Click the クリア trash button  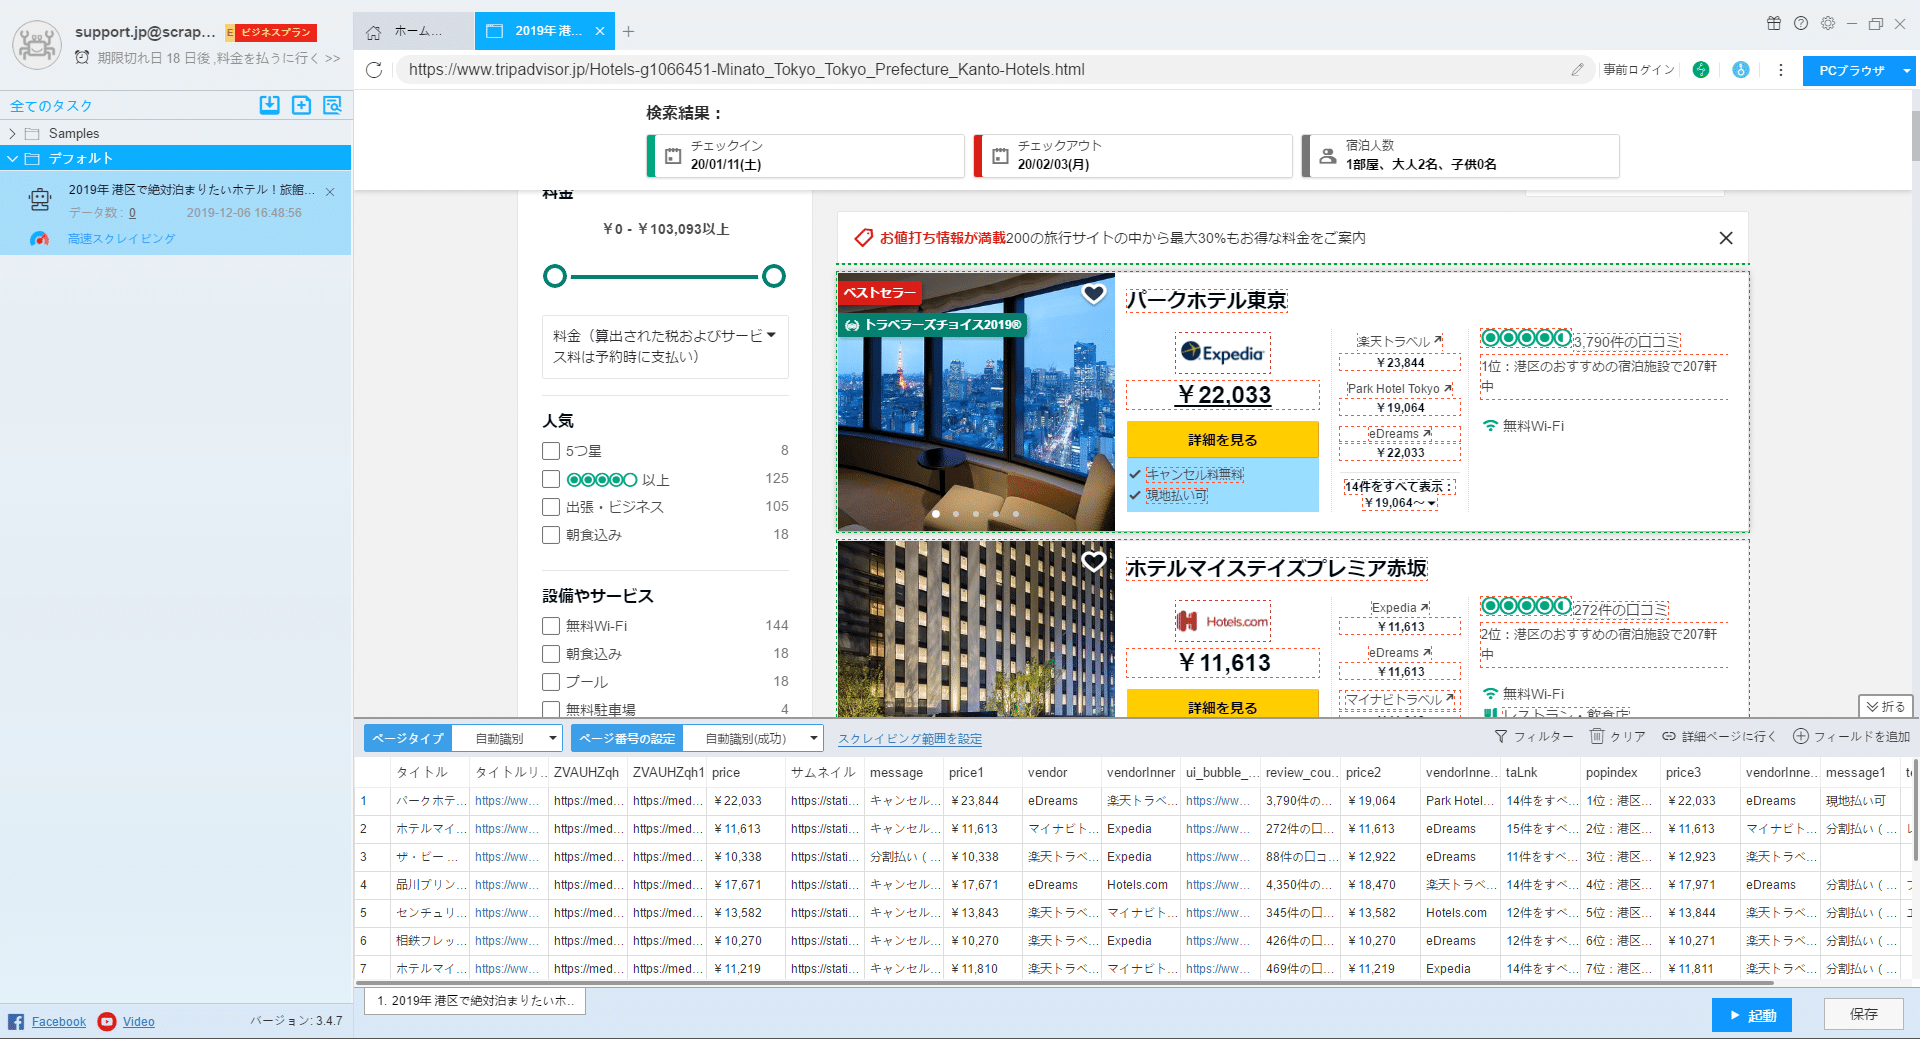click(x=1618, y=737)
